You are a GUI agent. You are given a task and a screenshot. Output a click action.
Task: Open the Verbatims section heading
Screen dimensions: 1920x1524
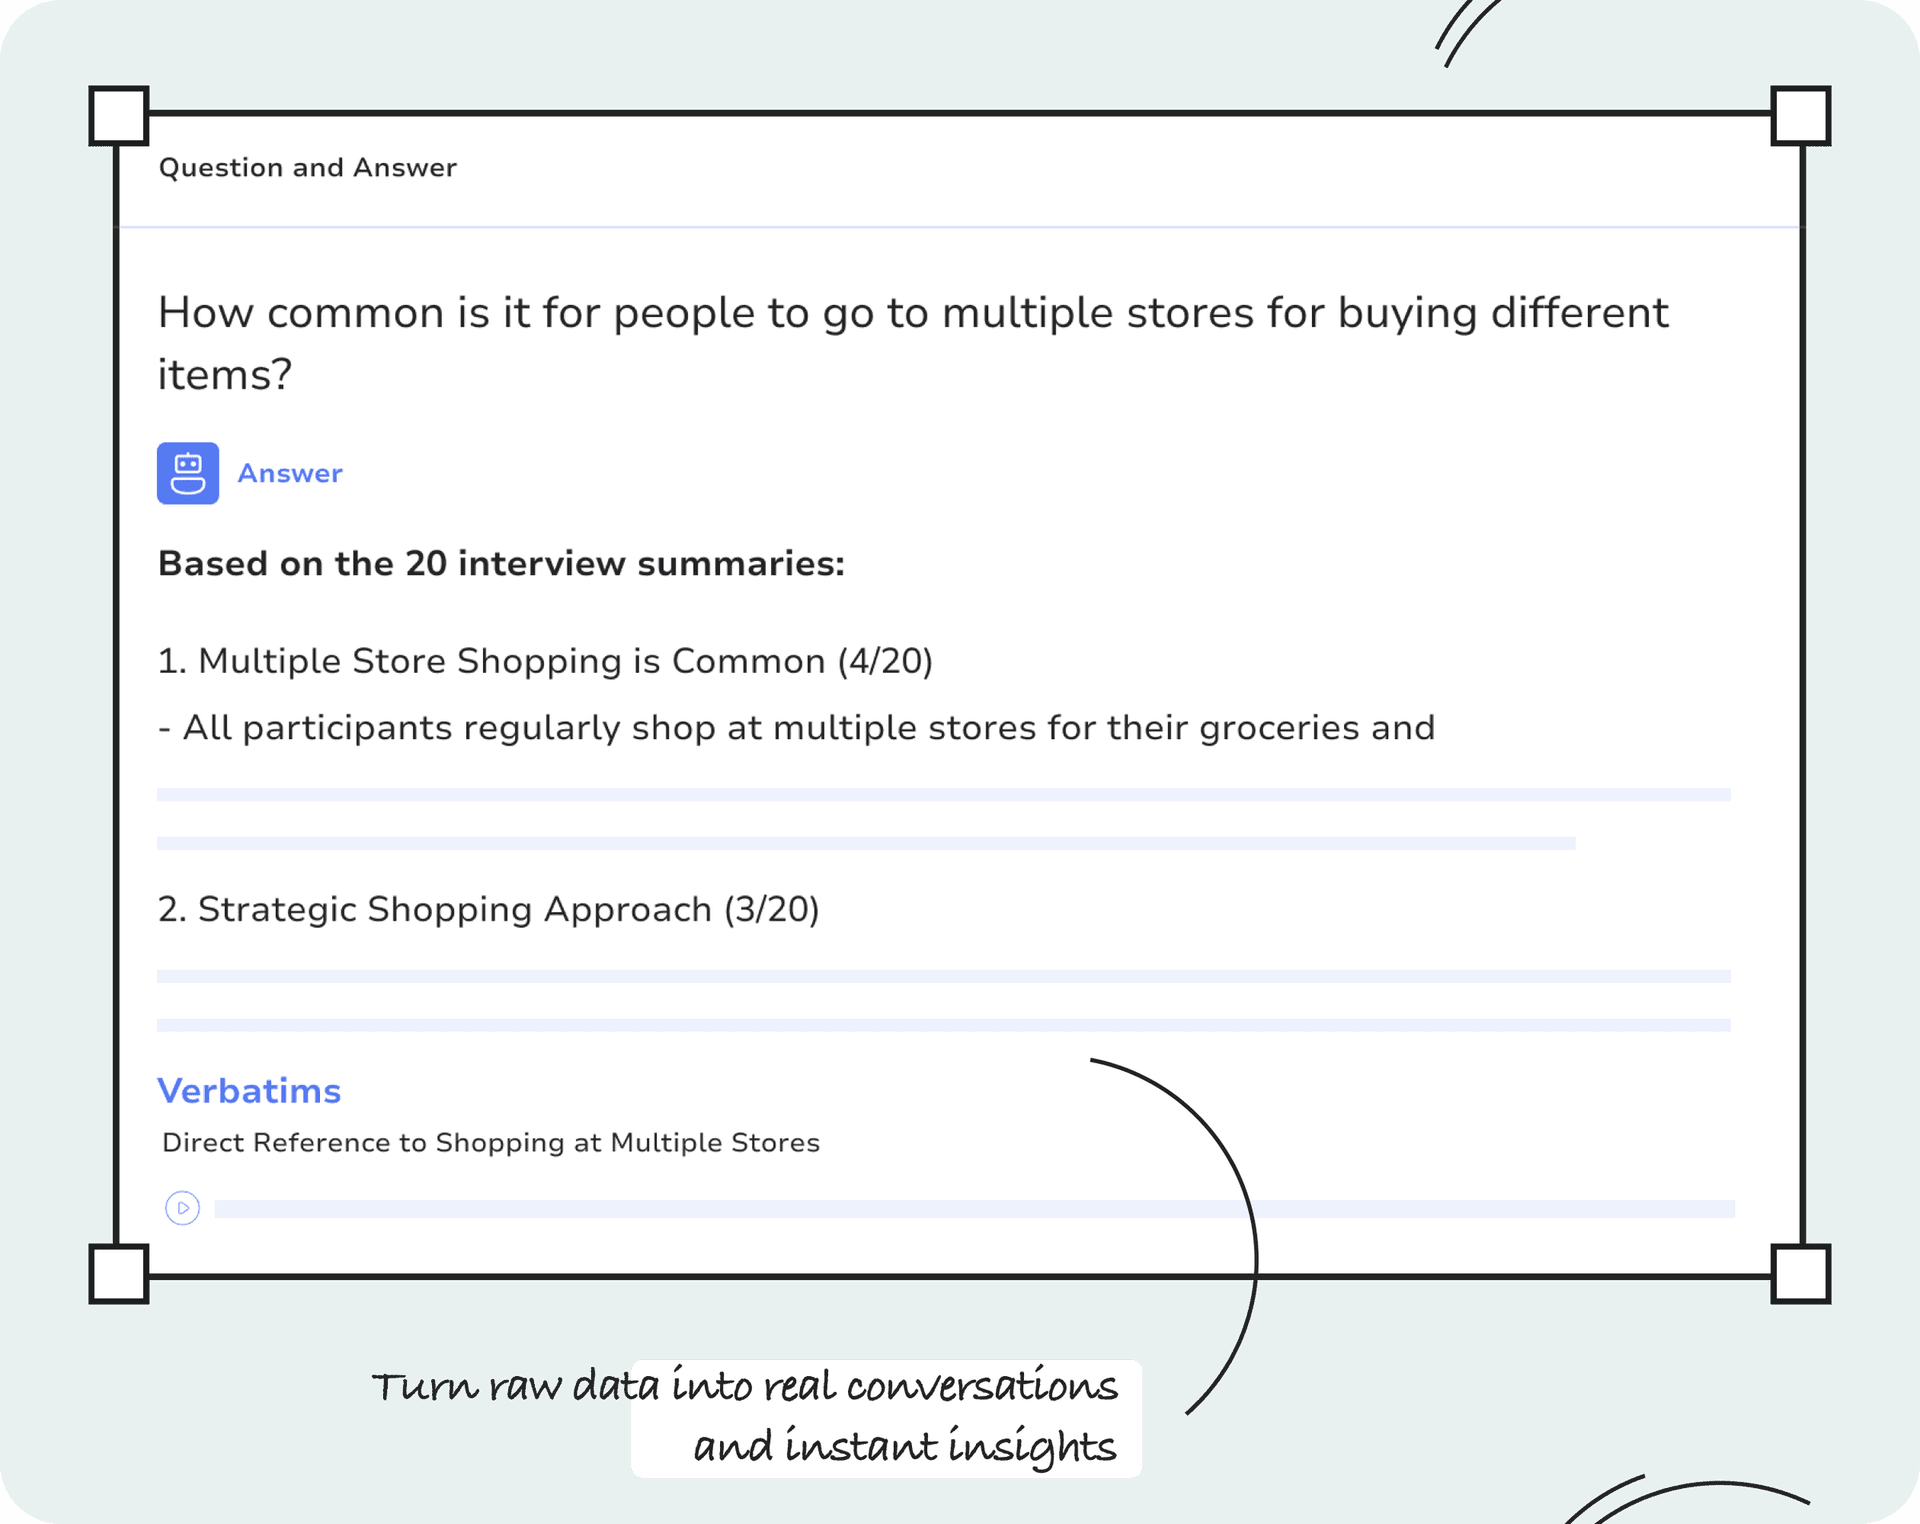[x=249, y=1091]
